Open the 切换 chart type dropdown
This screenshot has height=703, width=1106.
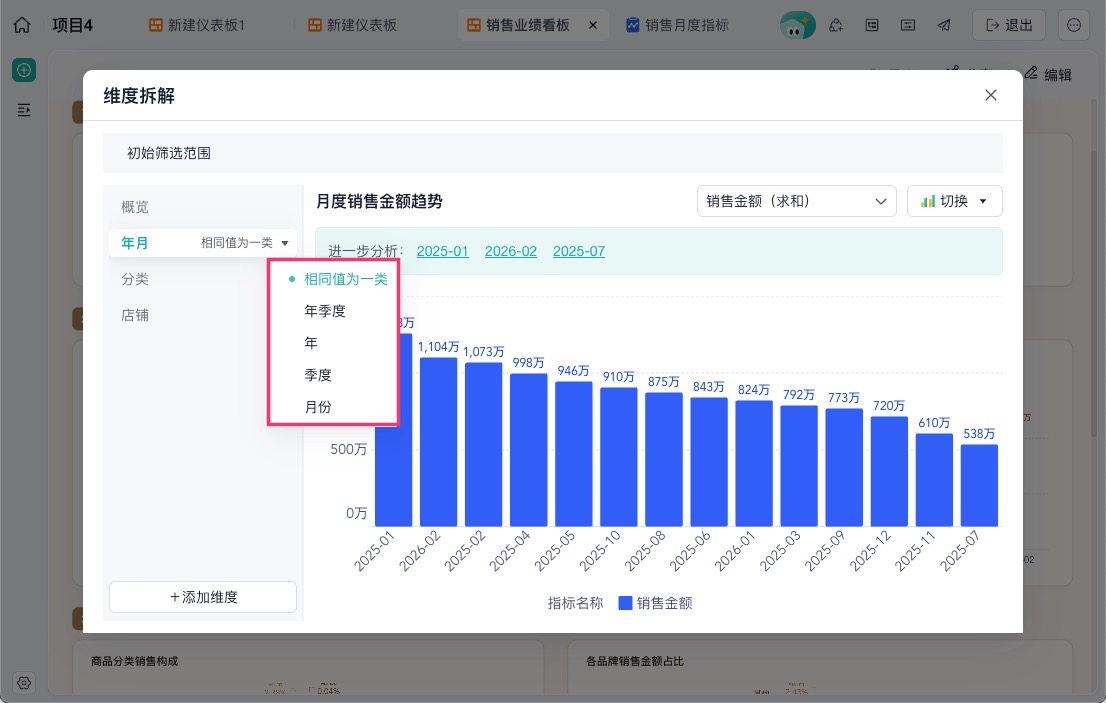click(954, 201)
